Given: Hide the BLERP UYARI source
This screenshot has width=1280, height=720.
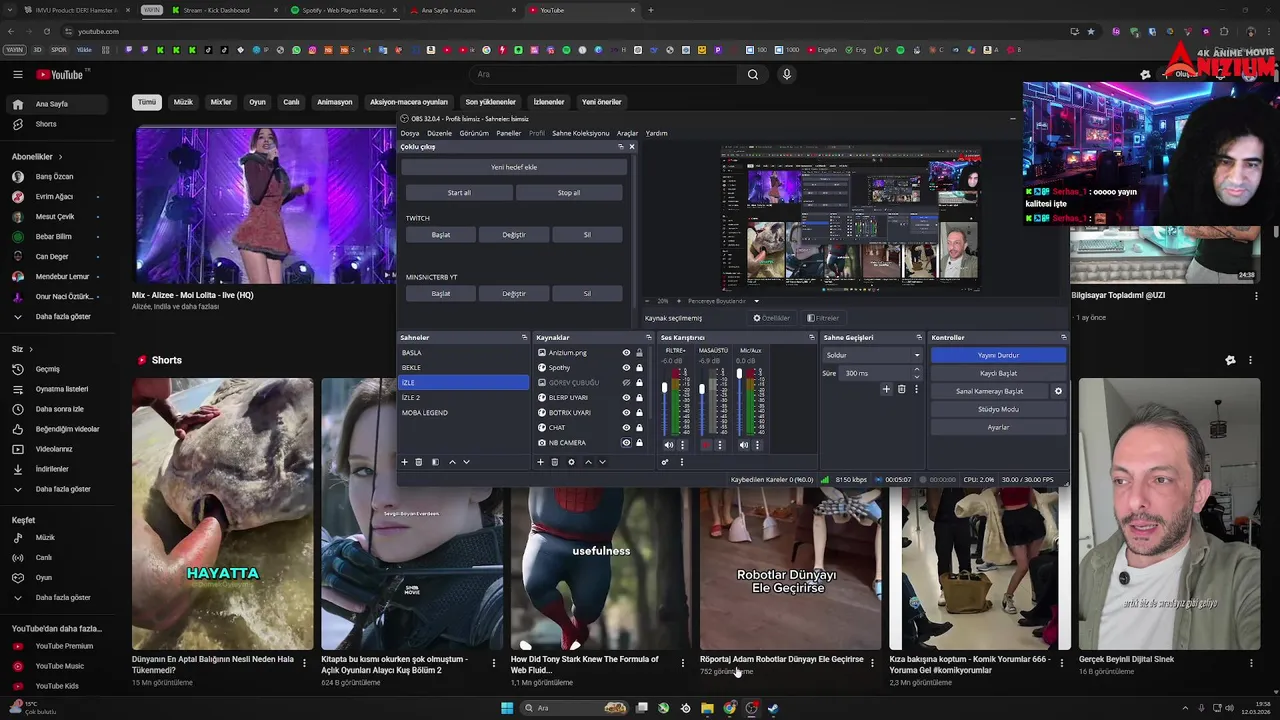Looking at the screenshot, I should pos(626,398).
